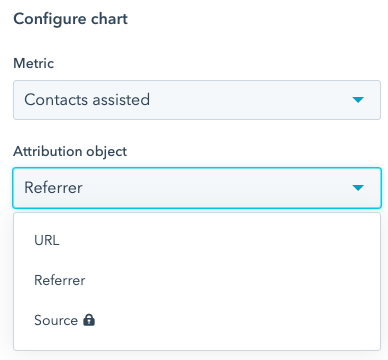The width and height of the screenshot is (388, 360).
Task: Expand the Contacts assisted metric selector
Action: pos(197,100)
